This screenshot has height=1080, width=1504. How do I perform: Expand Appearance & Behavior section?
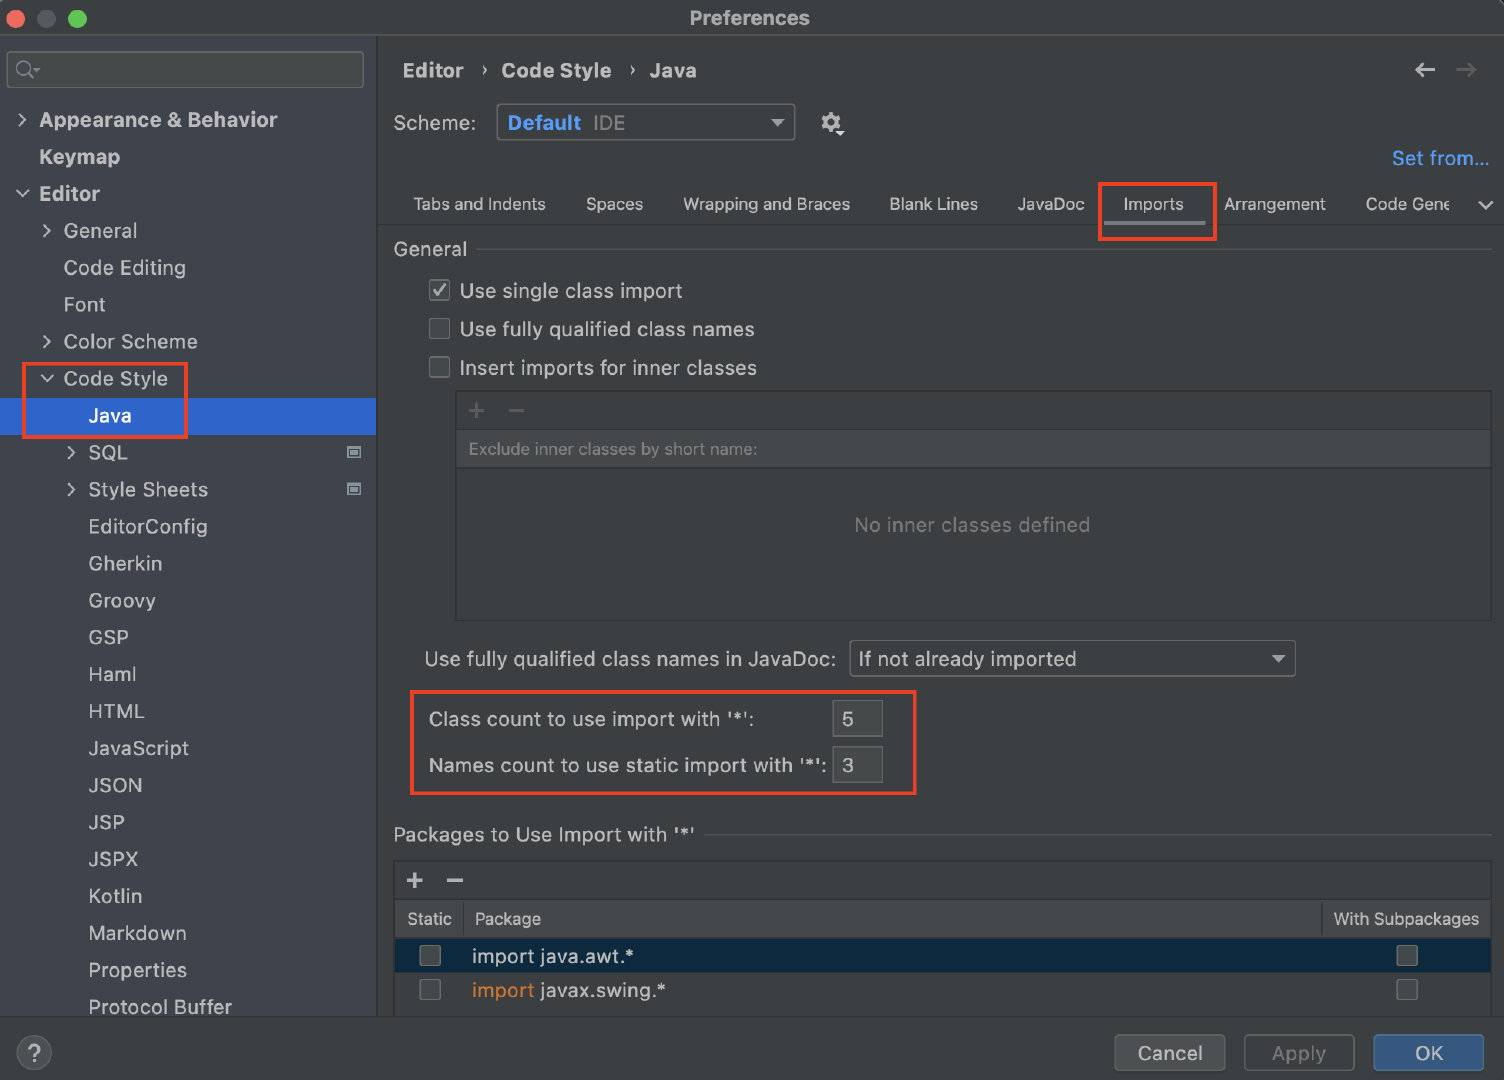click(22, 120)
